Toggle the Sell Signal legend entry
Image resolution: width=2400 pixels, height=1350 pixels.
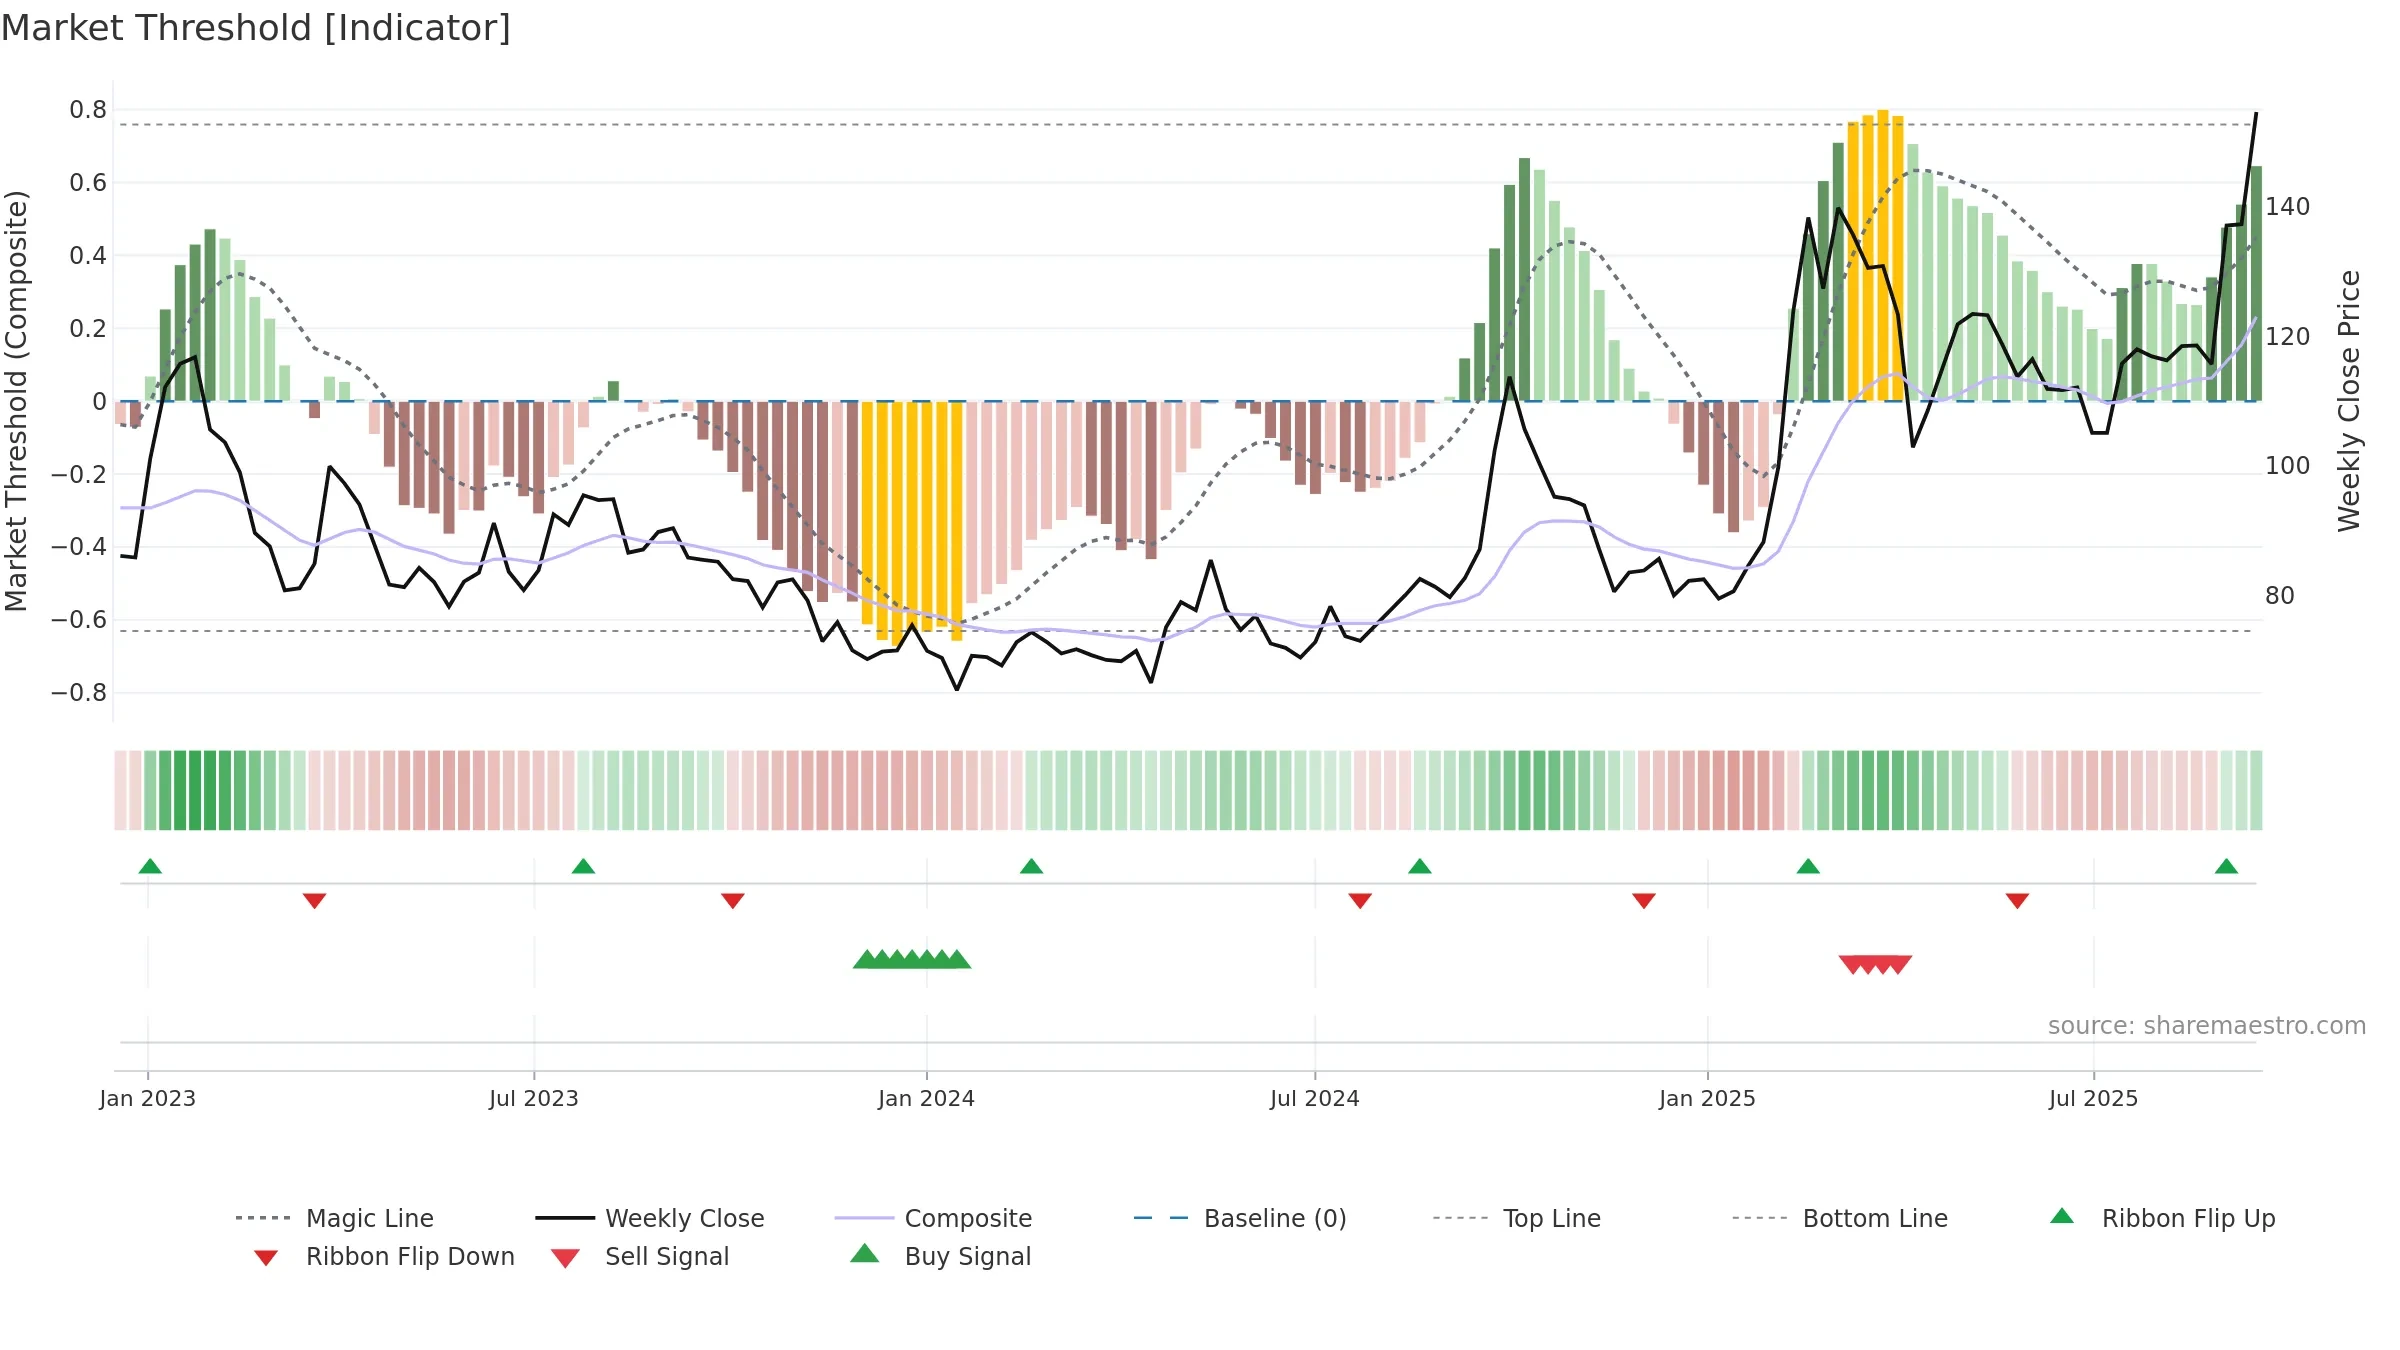click(x=640, y=1256)
